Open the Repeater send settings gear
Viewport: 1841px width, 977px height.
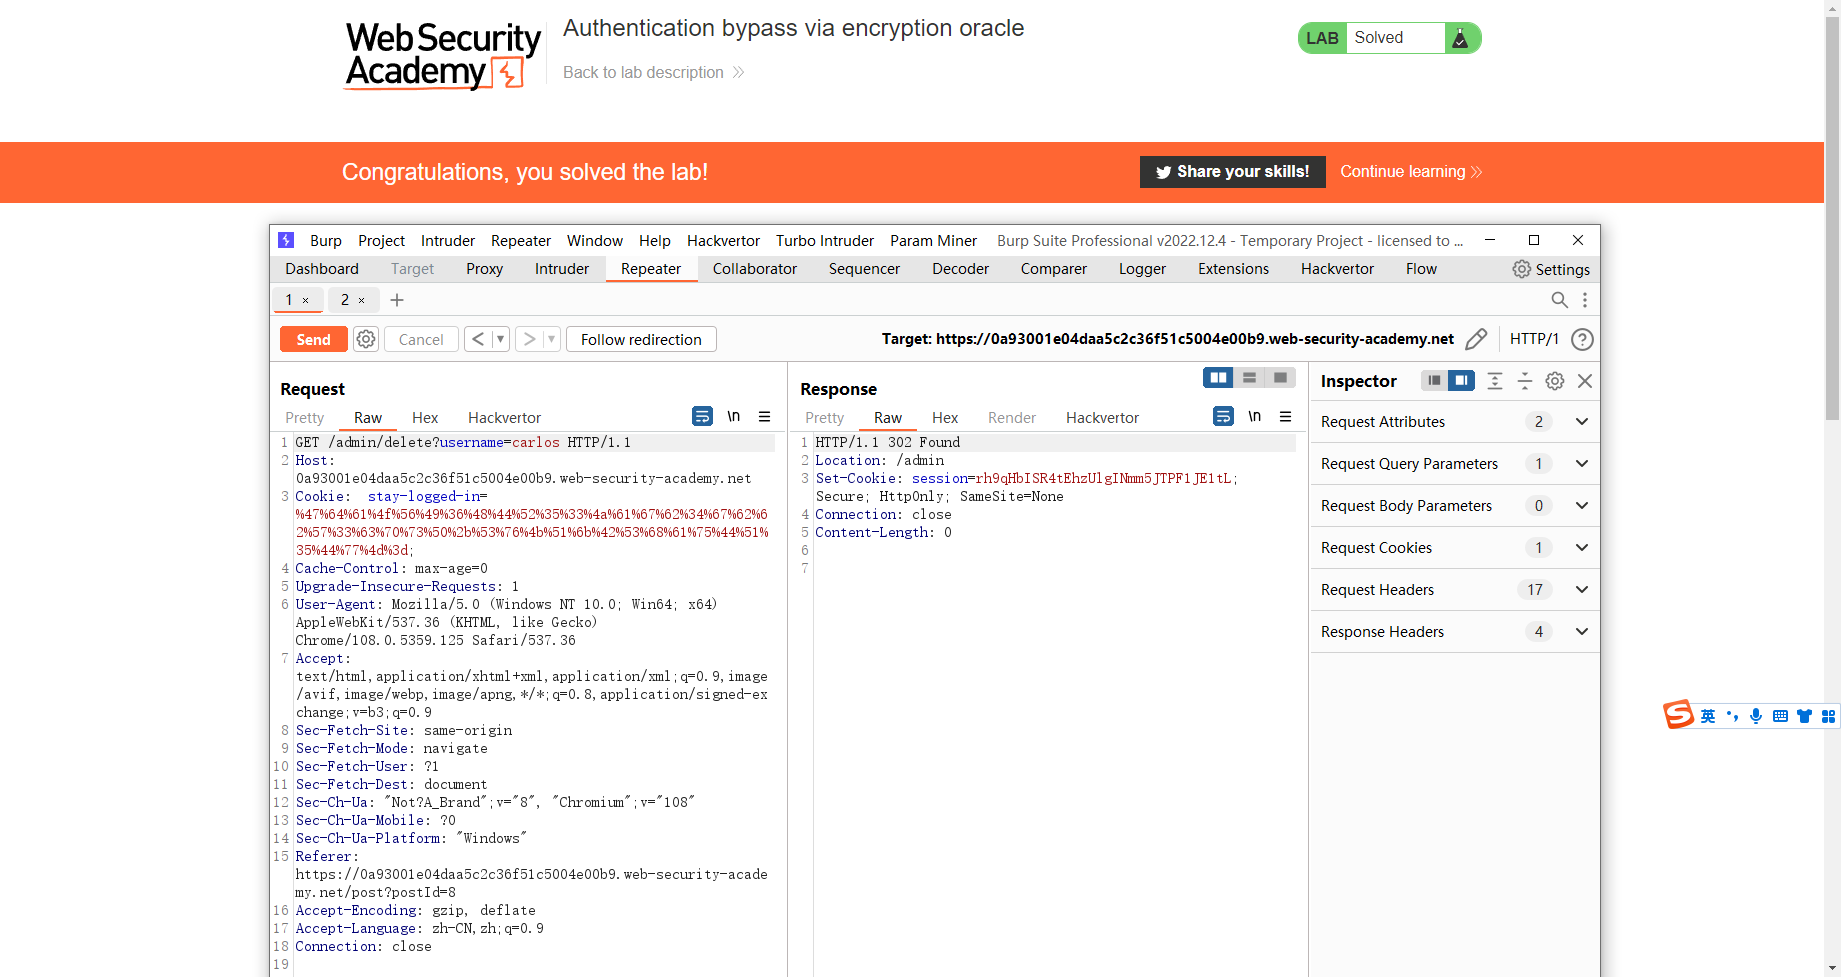click(366, 339)
